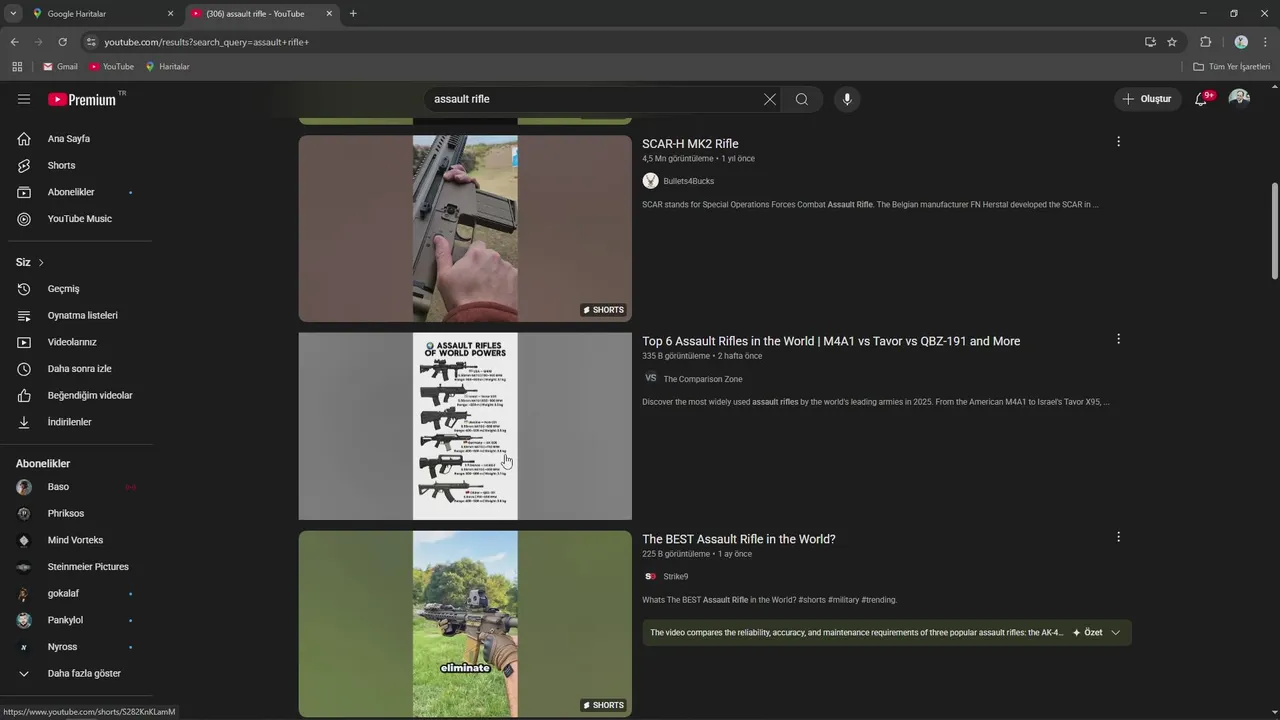The width and height of the screenshot is (1280, 720).
Task: Open Haritalar bookmark
Action: tap(167, 67)
